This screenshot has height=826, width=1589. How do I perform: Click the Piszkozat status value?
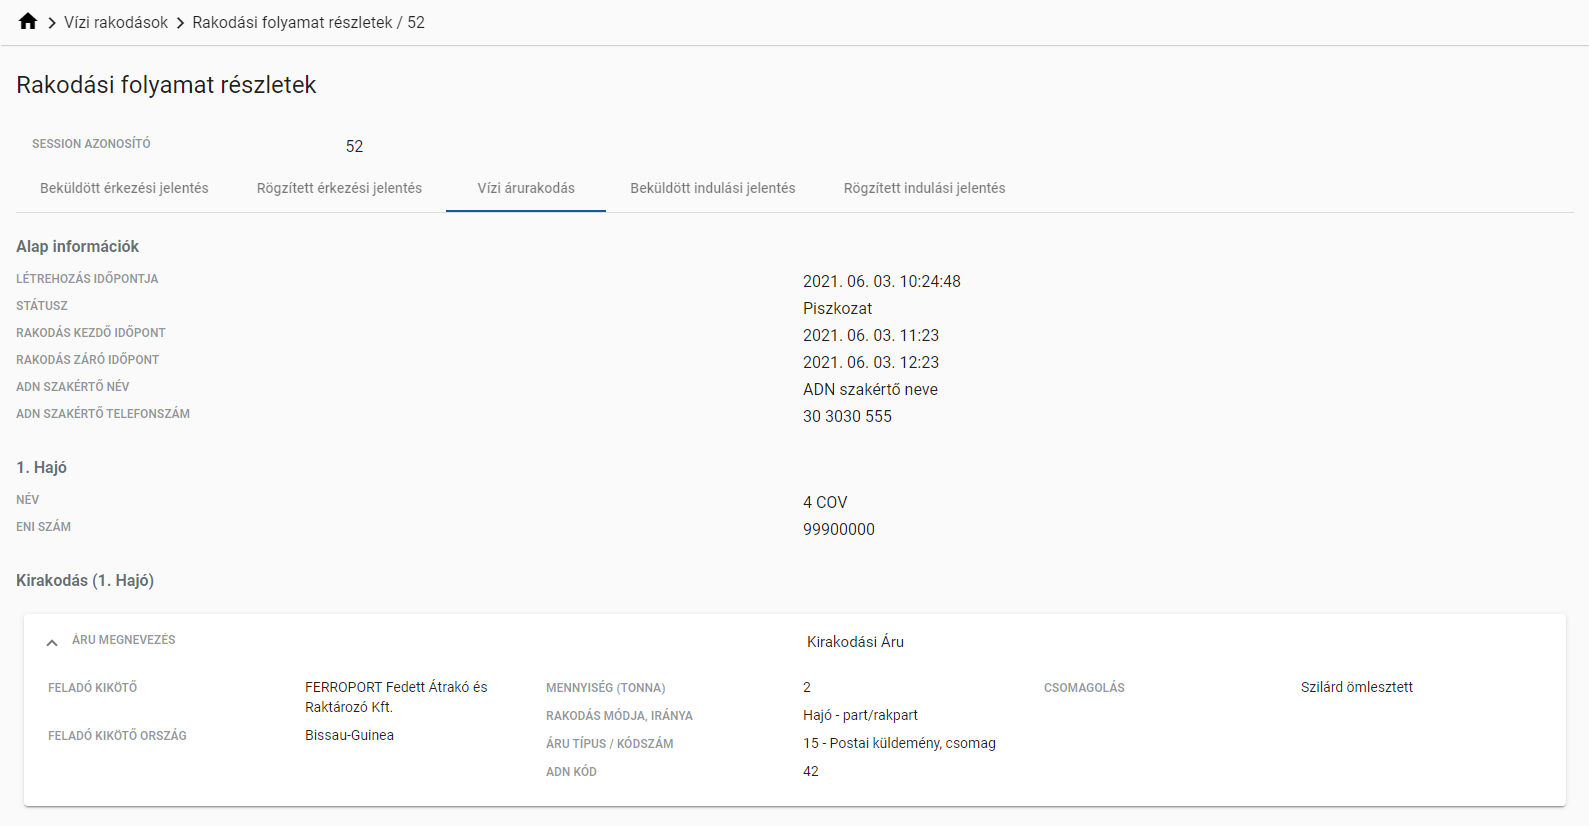[837, 309]
